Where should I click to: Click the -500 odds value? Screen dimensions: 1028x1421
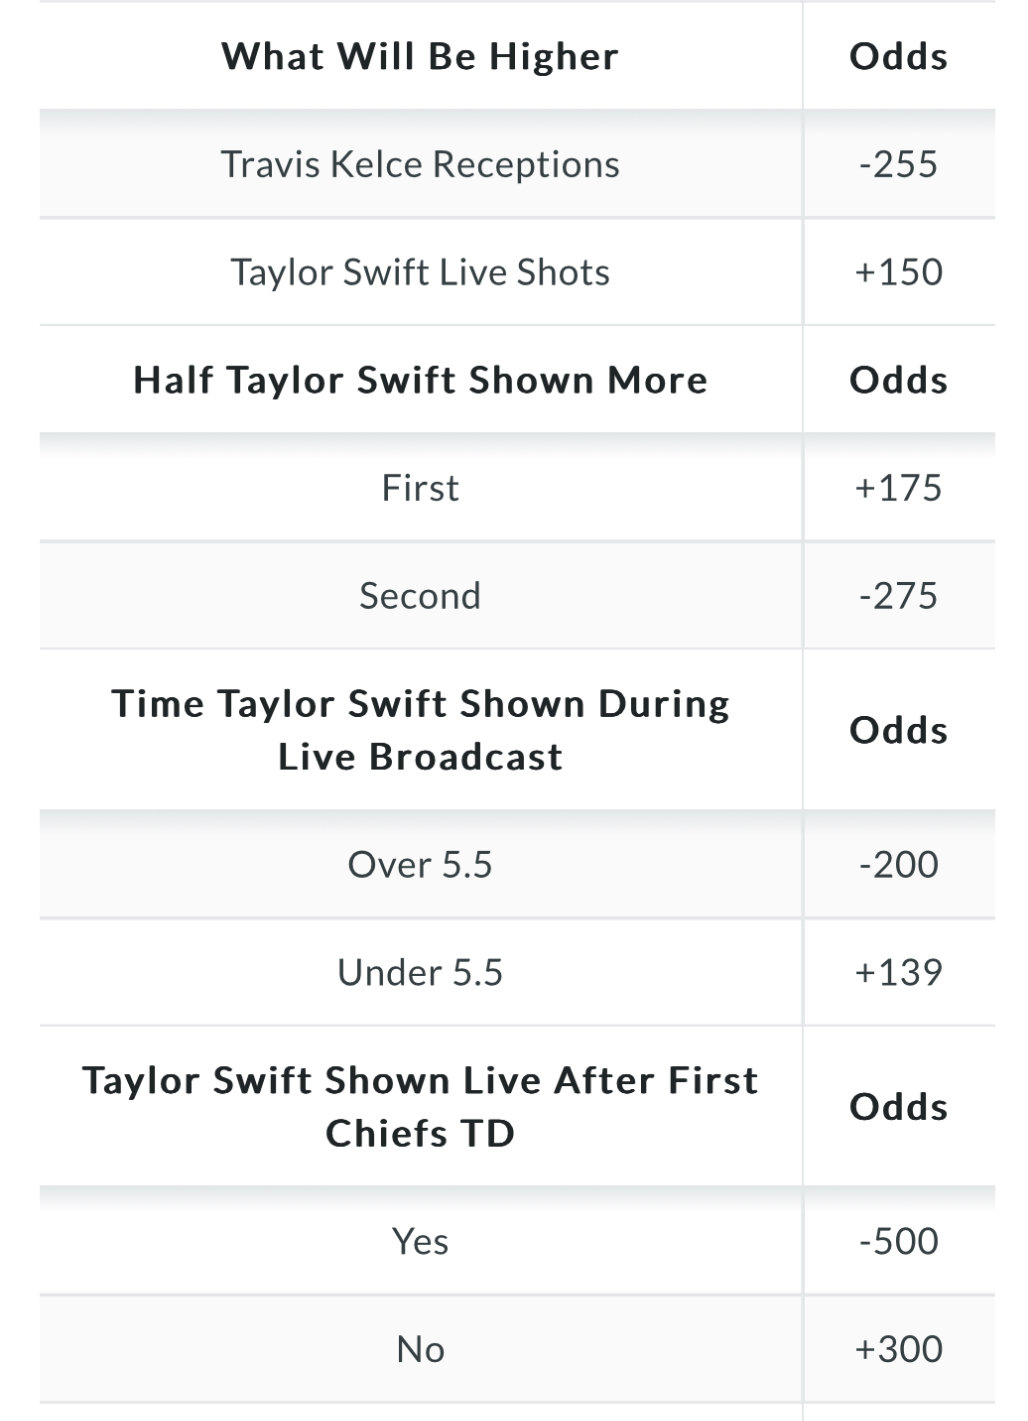pyautogui.click(x=898, y=1241)
